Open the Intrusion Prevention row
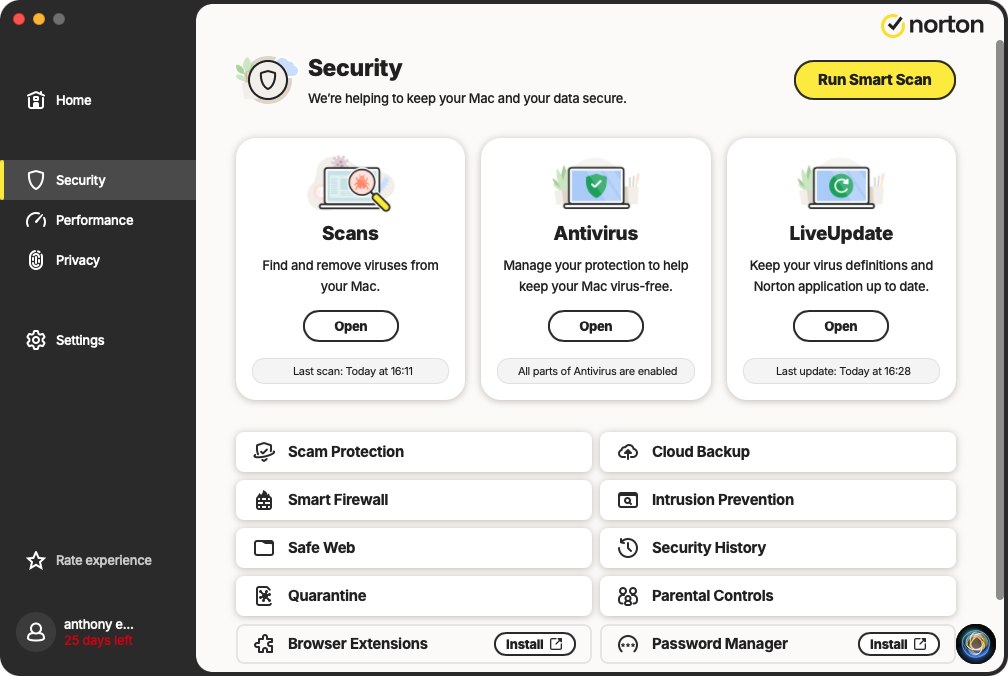1008x676 pixels. coord(778,500)
